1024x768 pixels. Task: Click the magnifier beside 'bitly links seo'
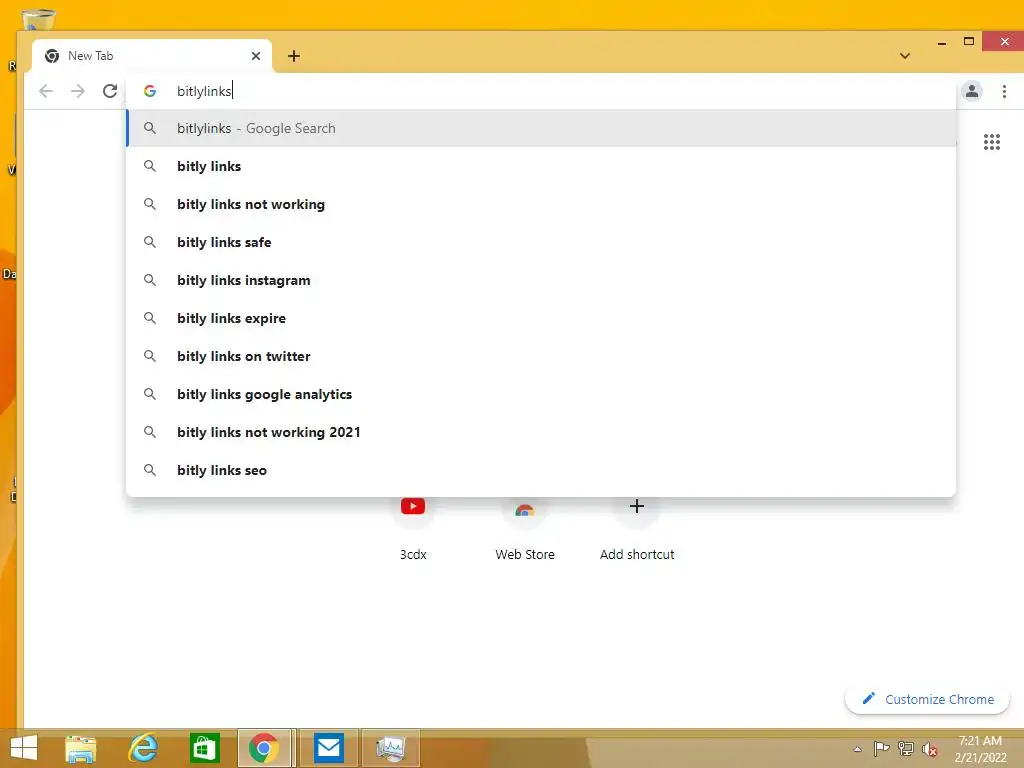point(150,470)
